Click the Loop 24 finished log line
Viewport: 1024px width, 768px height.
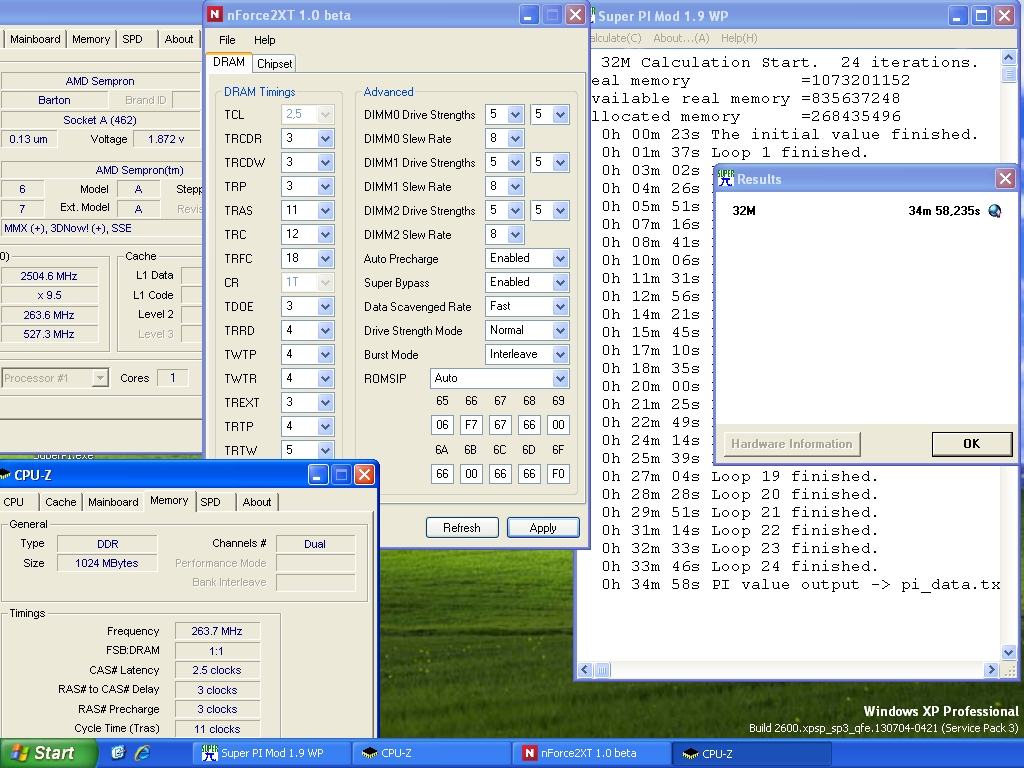click(x=739, y=566)
